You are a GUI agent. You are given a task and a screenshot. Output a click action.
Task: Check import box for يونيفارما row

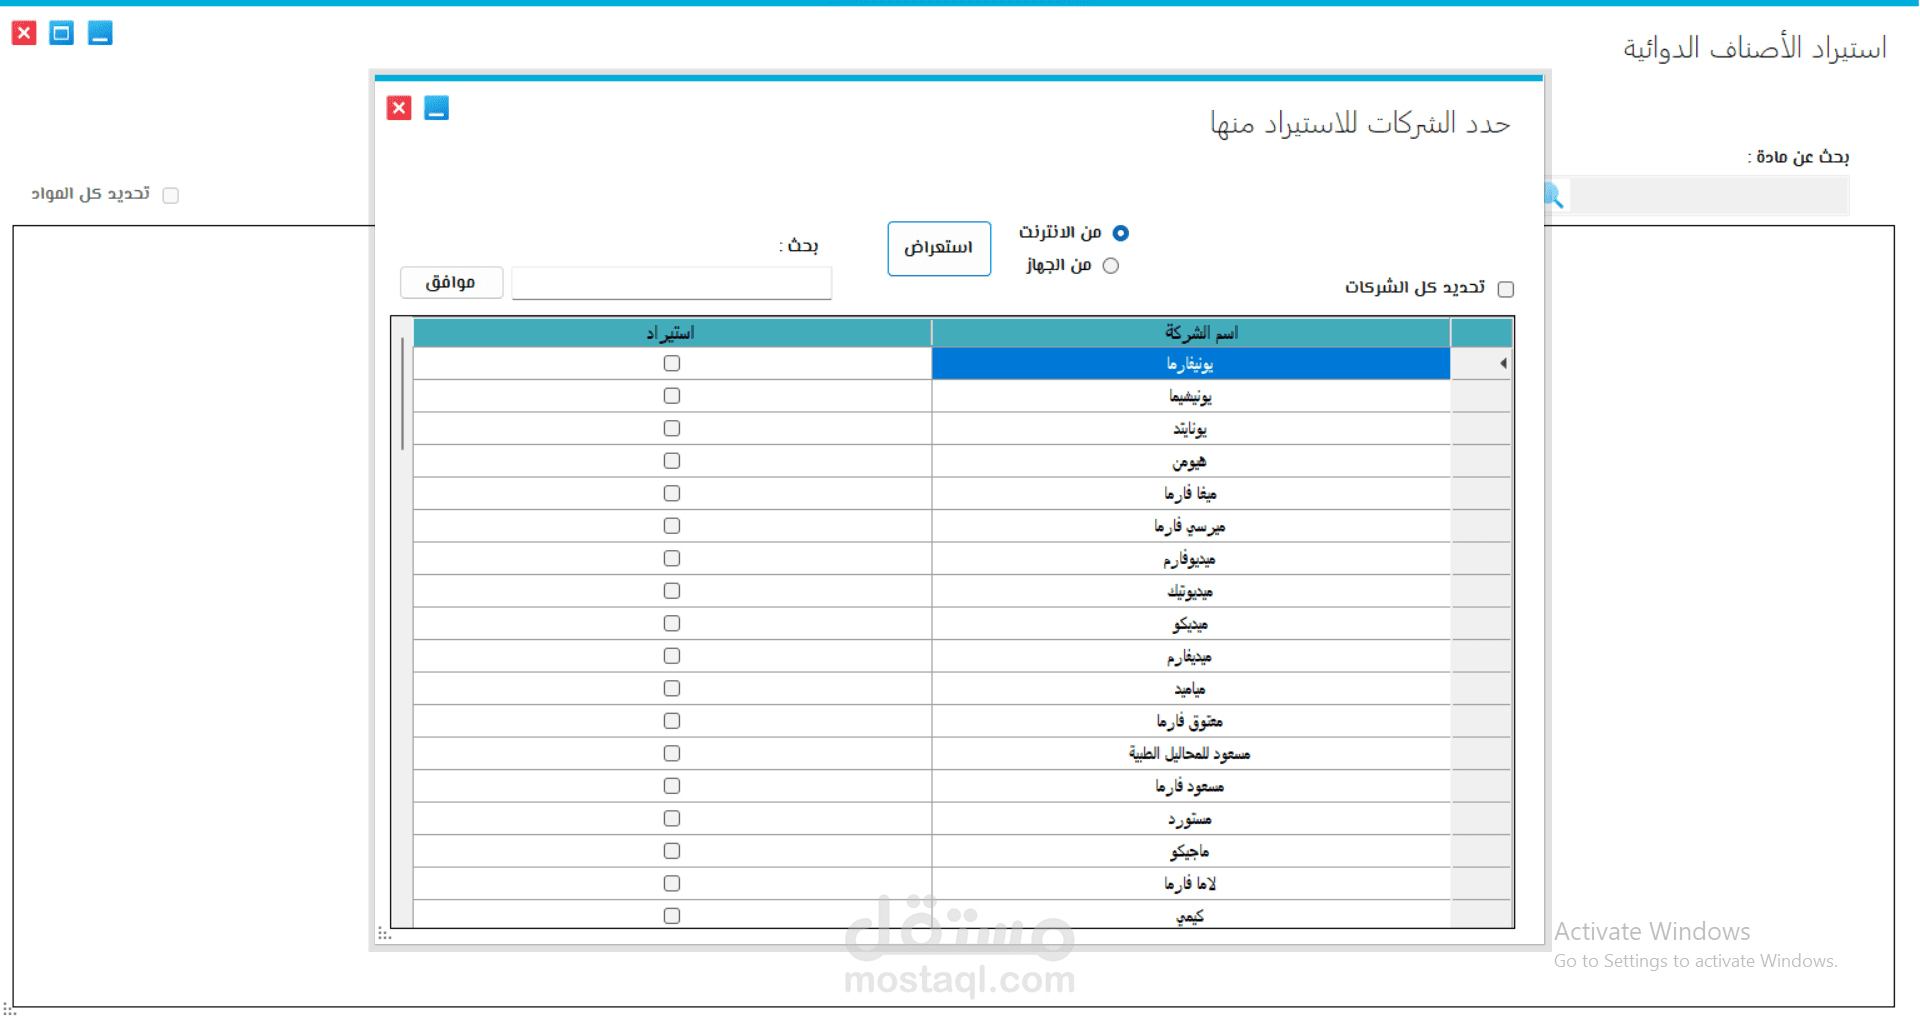point(672,363)
